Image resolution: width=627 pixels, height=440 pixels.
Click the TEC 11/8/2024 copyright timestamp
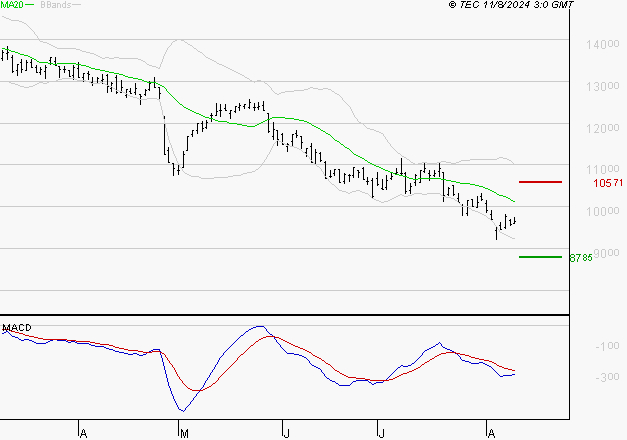click(x=511, y=5)
